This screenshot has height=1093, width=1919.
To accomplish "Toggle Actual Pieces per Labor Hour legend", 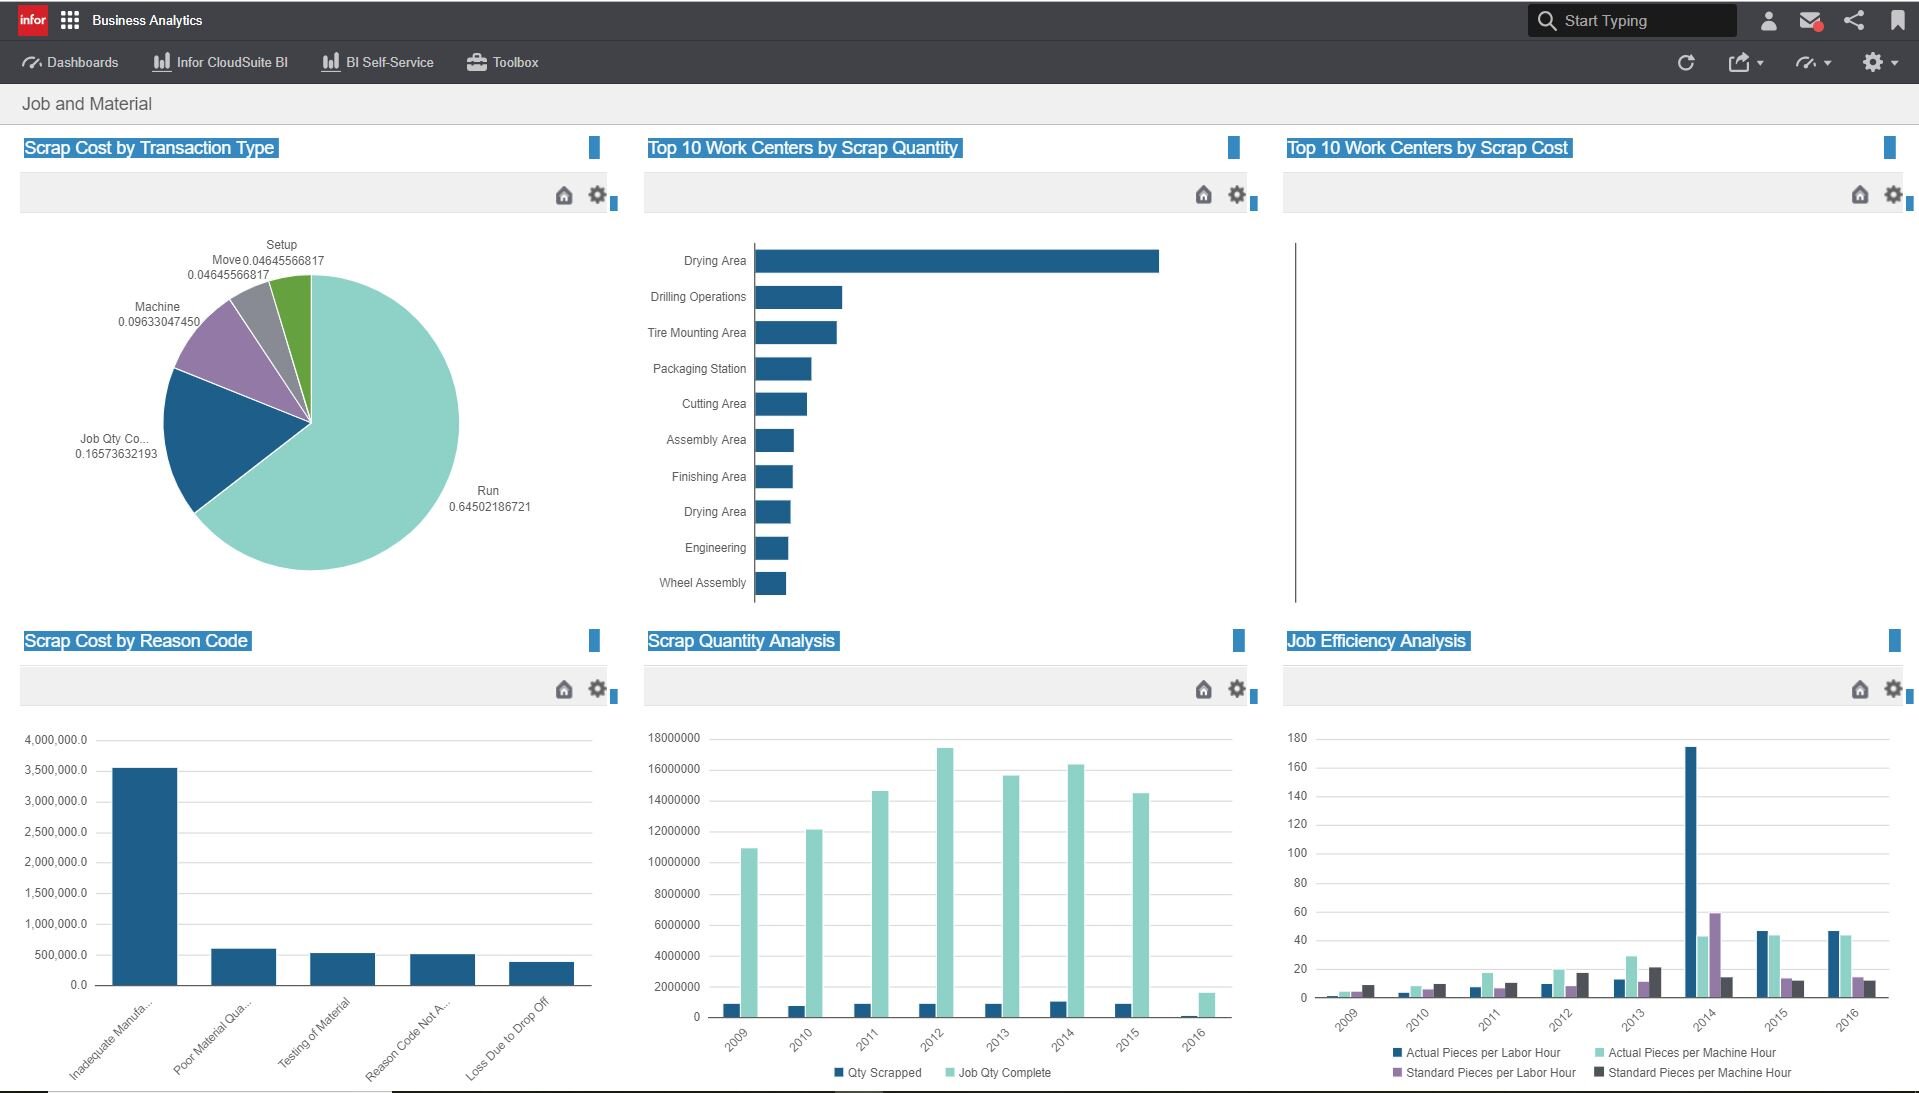I will tap(1476, 1053).
